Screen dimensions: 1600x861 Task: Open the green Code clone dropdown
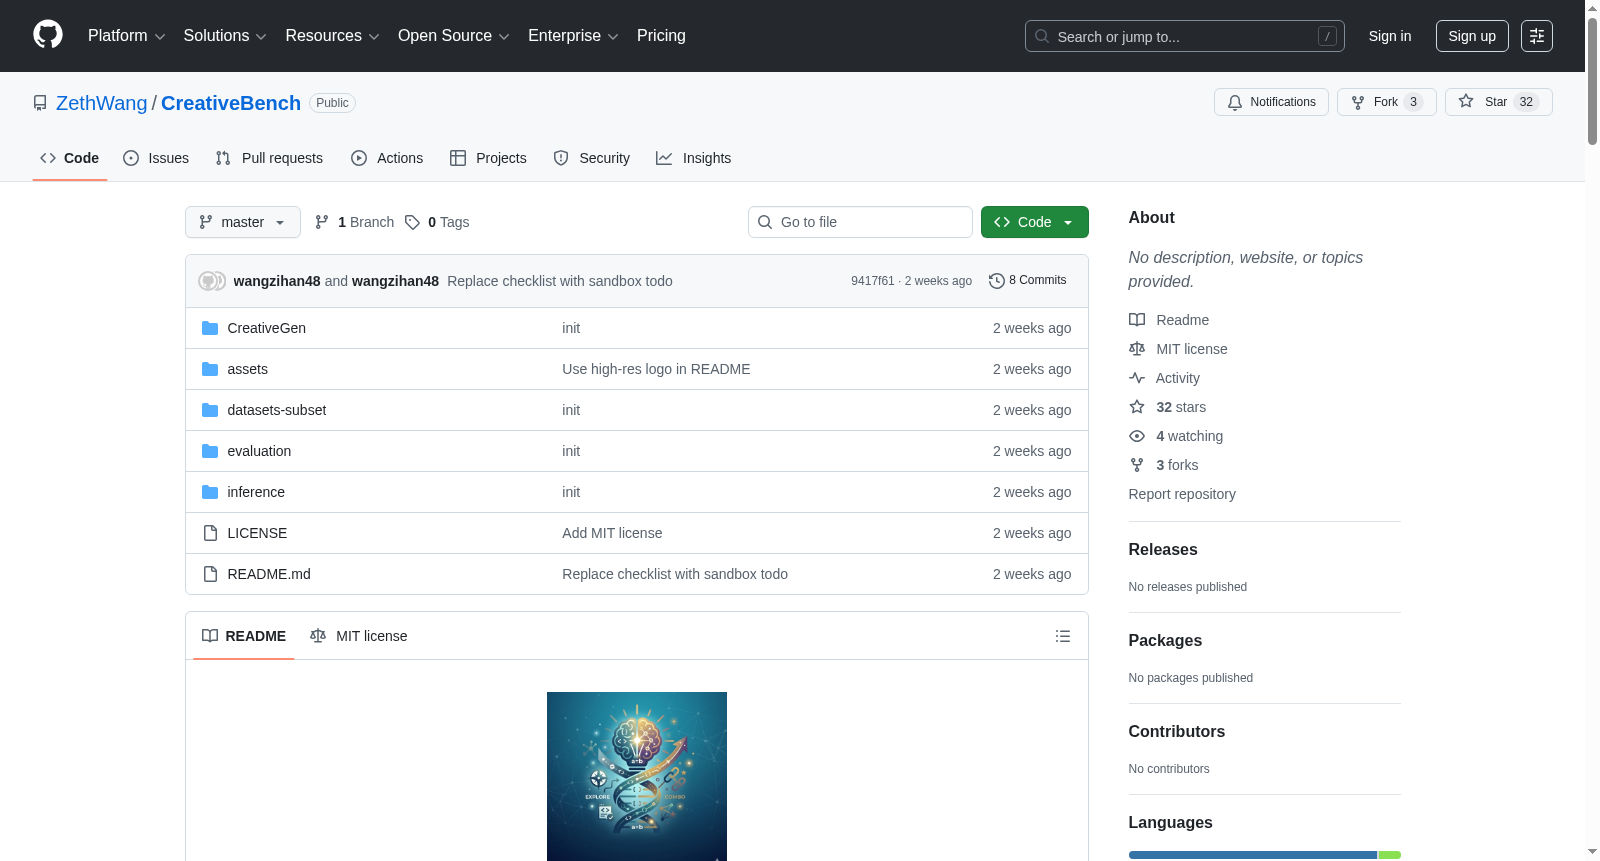pyautogui.click(x=1035, y=222)
